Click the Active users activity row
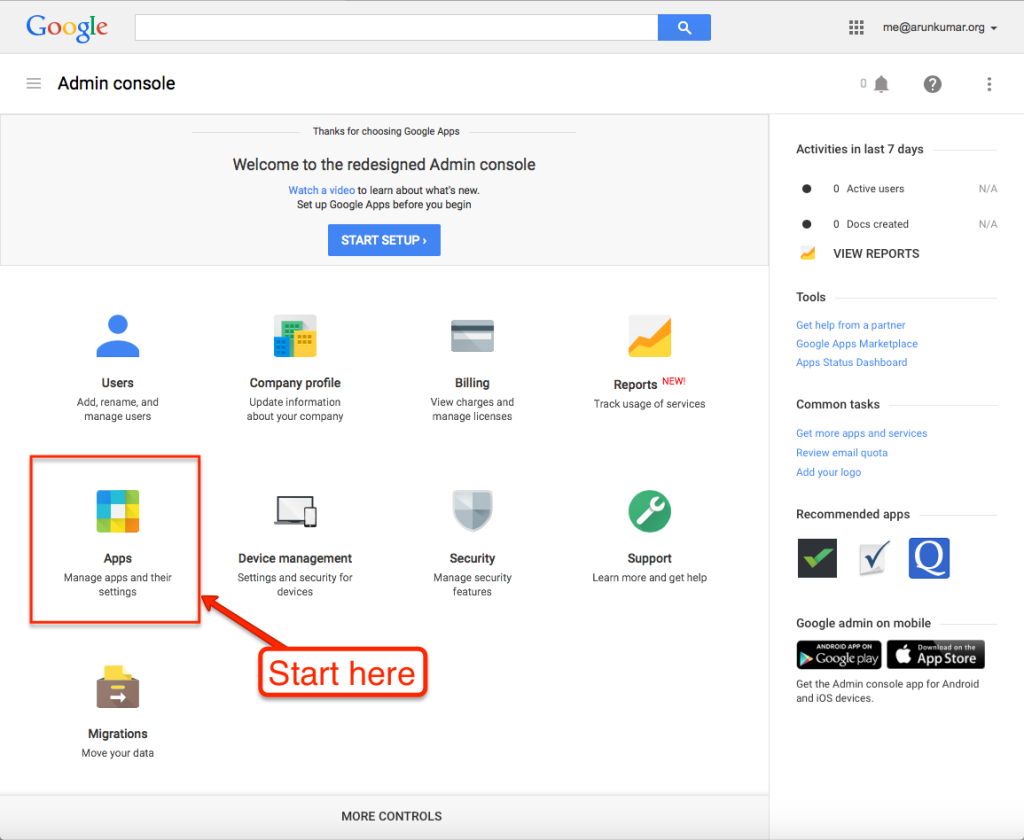 click(x=899, y=189)
